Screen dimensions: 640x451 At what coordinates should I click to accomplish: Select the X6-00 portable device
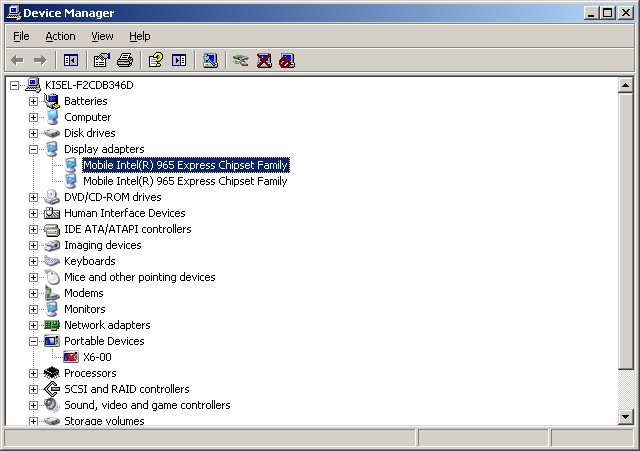(97, 357)
